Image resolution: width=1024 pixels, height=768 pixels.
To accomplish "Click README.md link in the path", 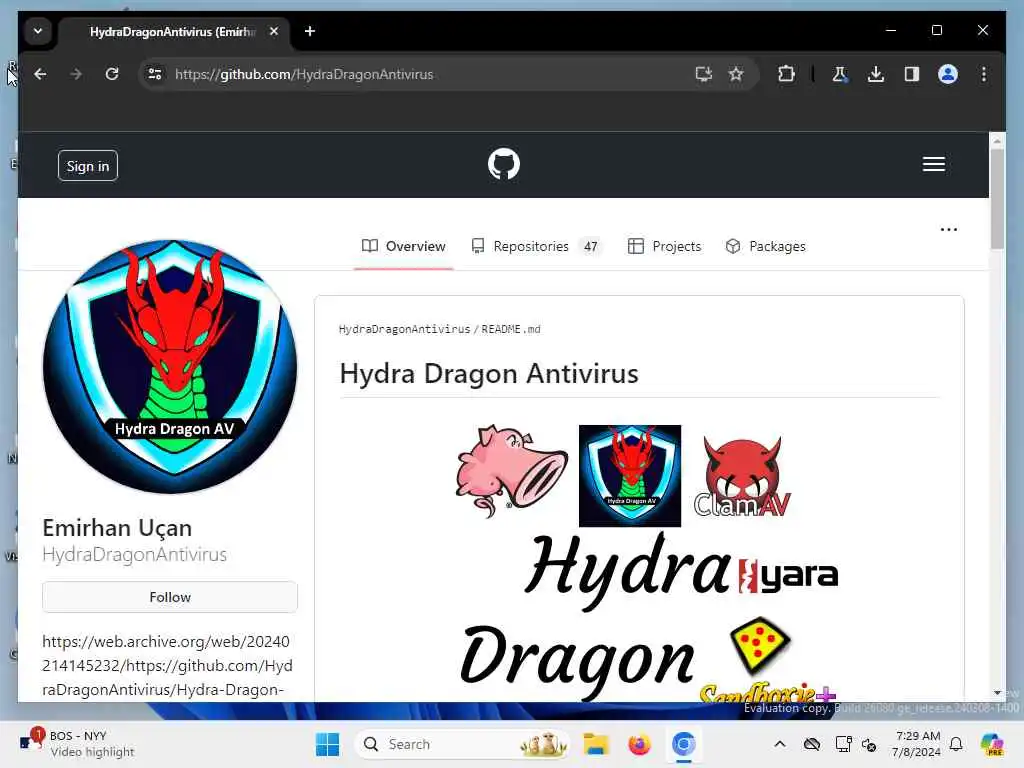I will click(x=511, y=329).
